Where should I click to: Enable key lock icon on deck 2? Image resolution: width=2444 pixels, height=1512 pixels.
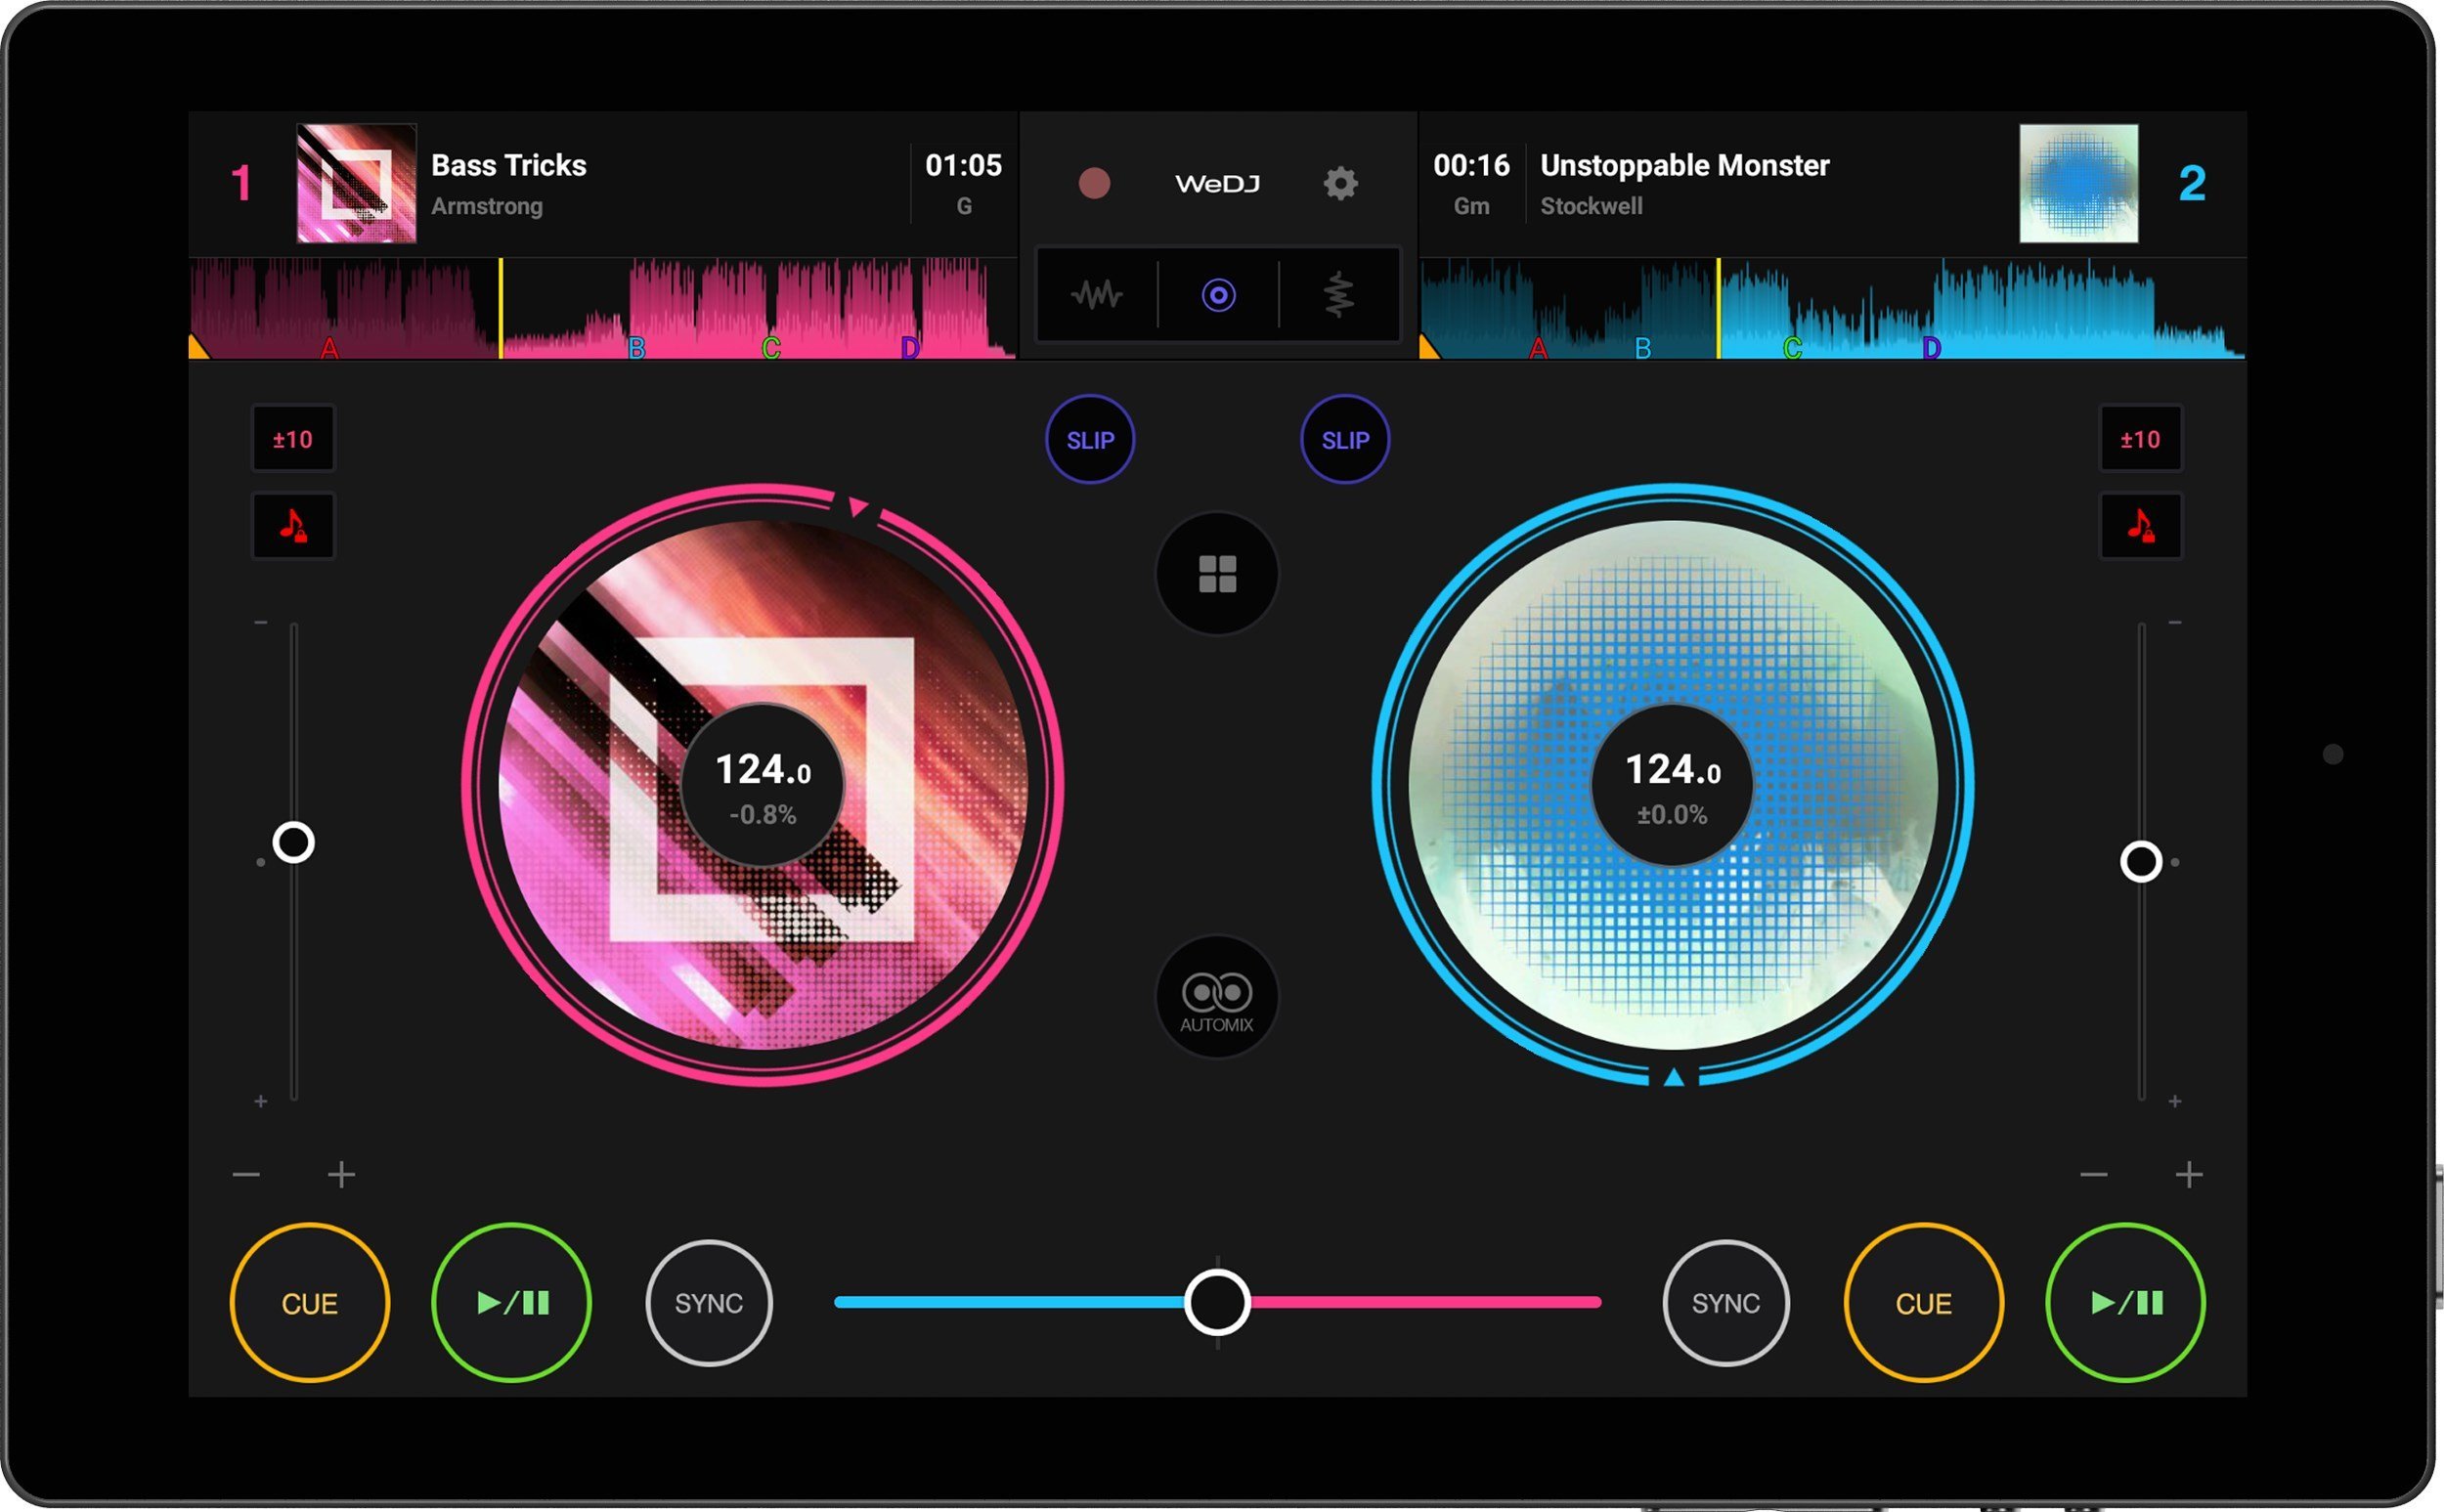[x=2140, y=525]
